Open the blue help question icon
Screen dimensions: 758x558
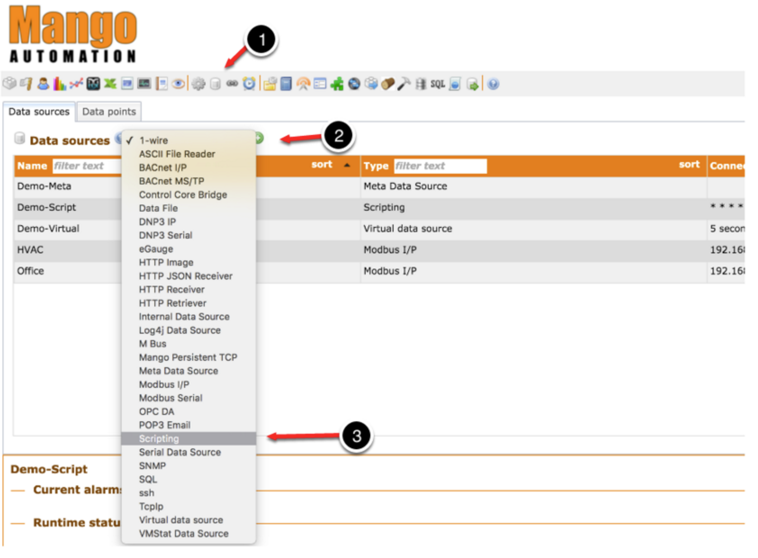click(493, 84)
